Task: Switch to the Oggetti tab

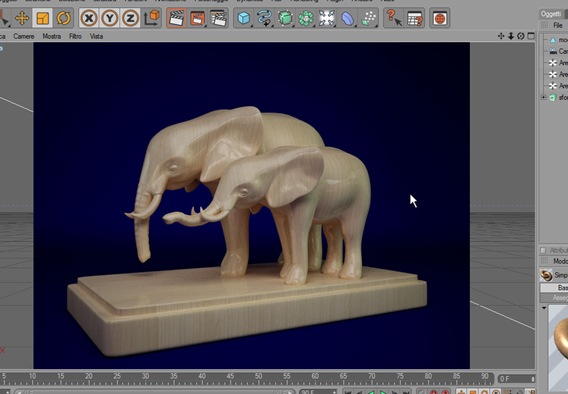Action: (x=551, y=14)
